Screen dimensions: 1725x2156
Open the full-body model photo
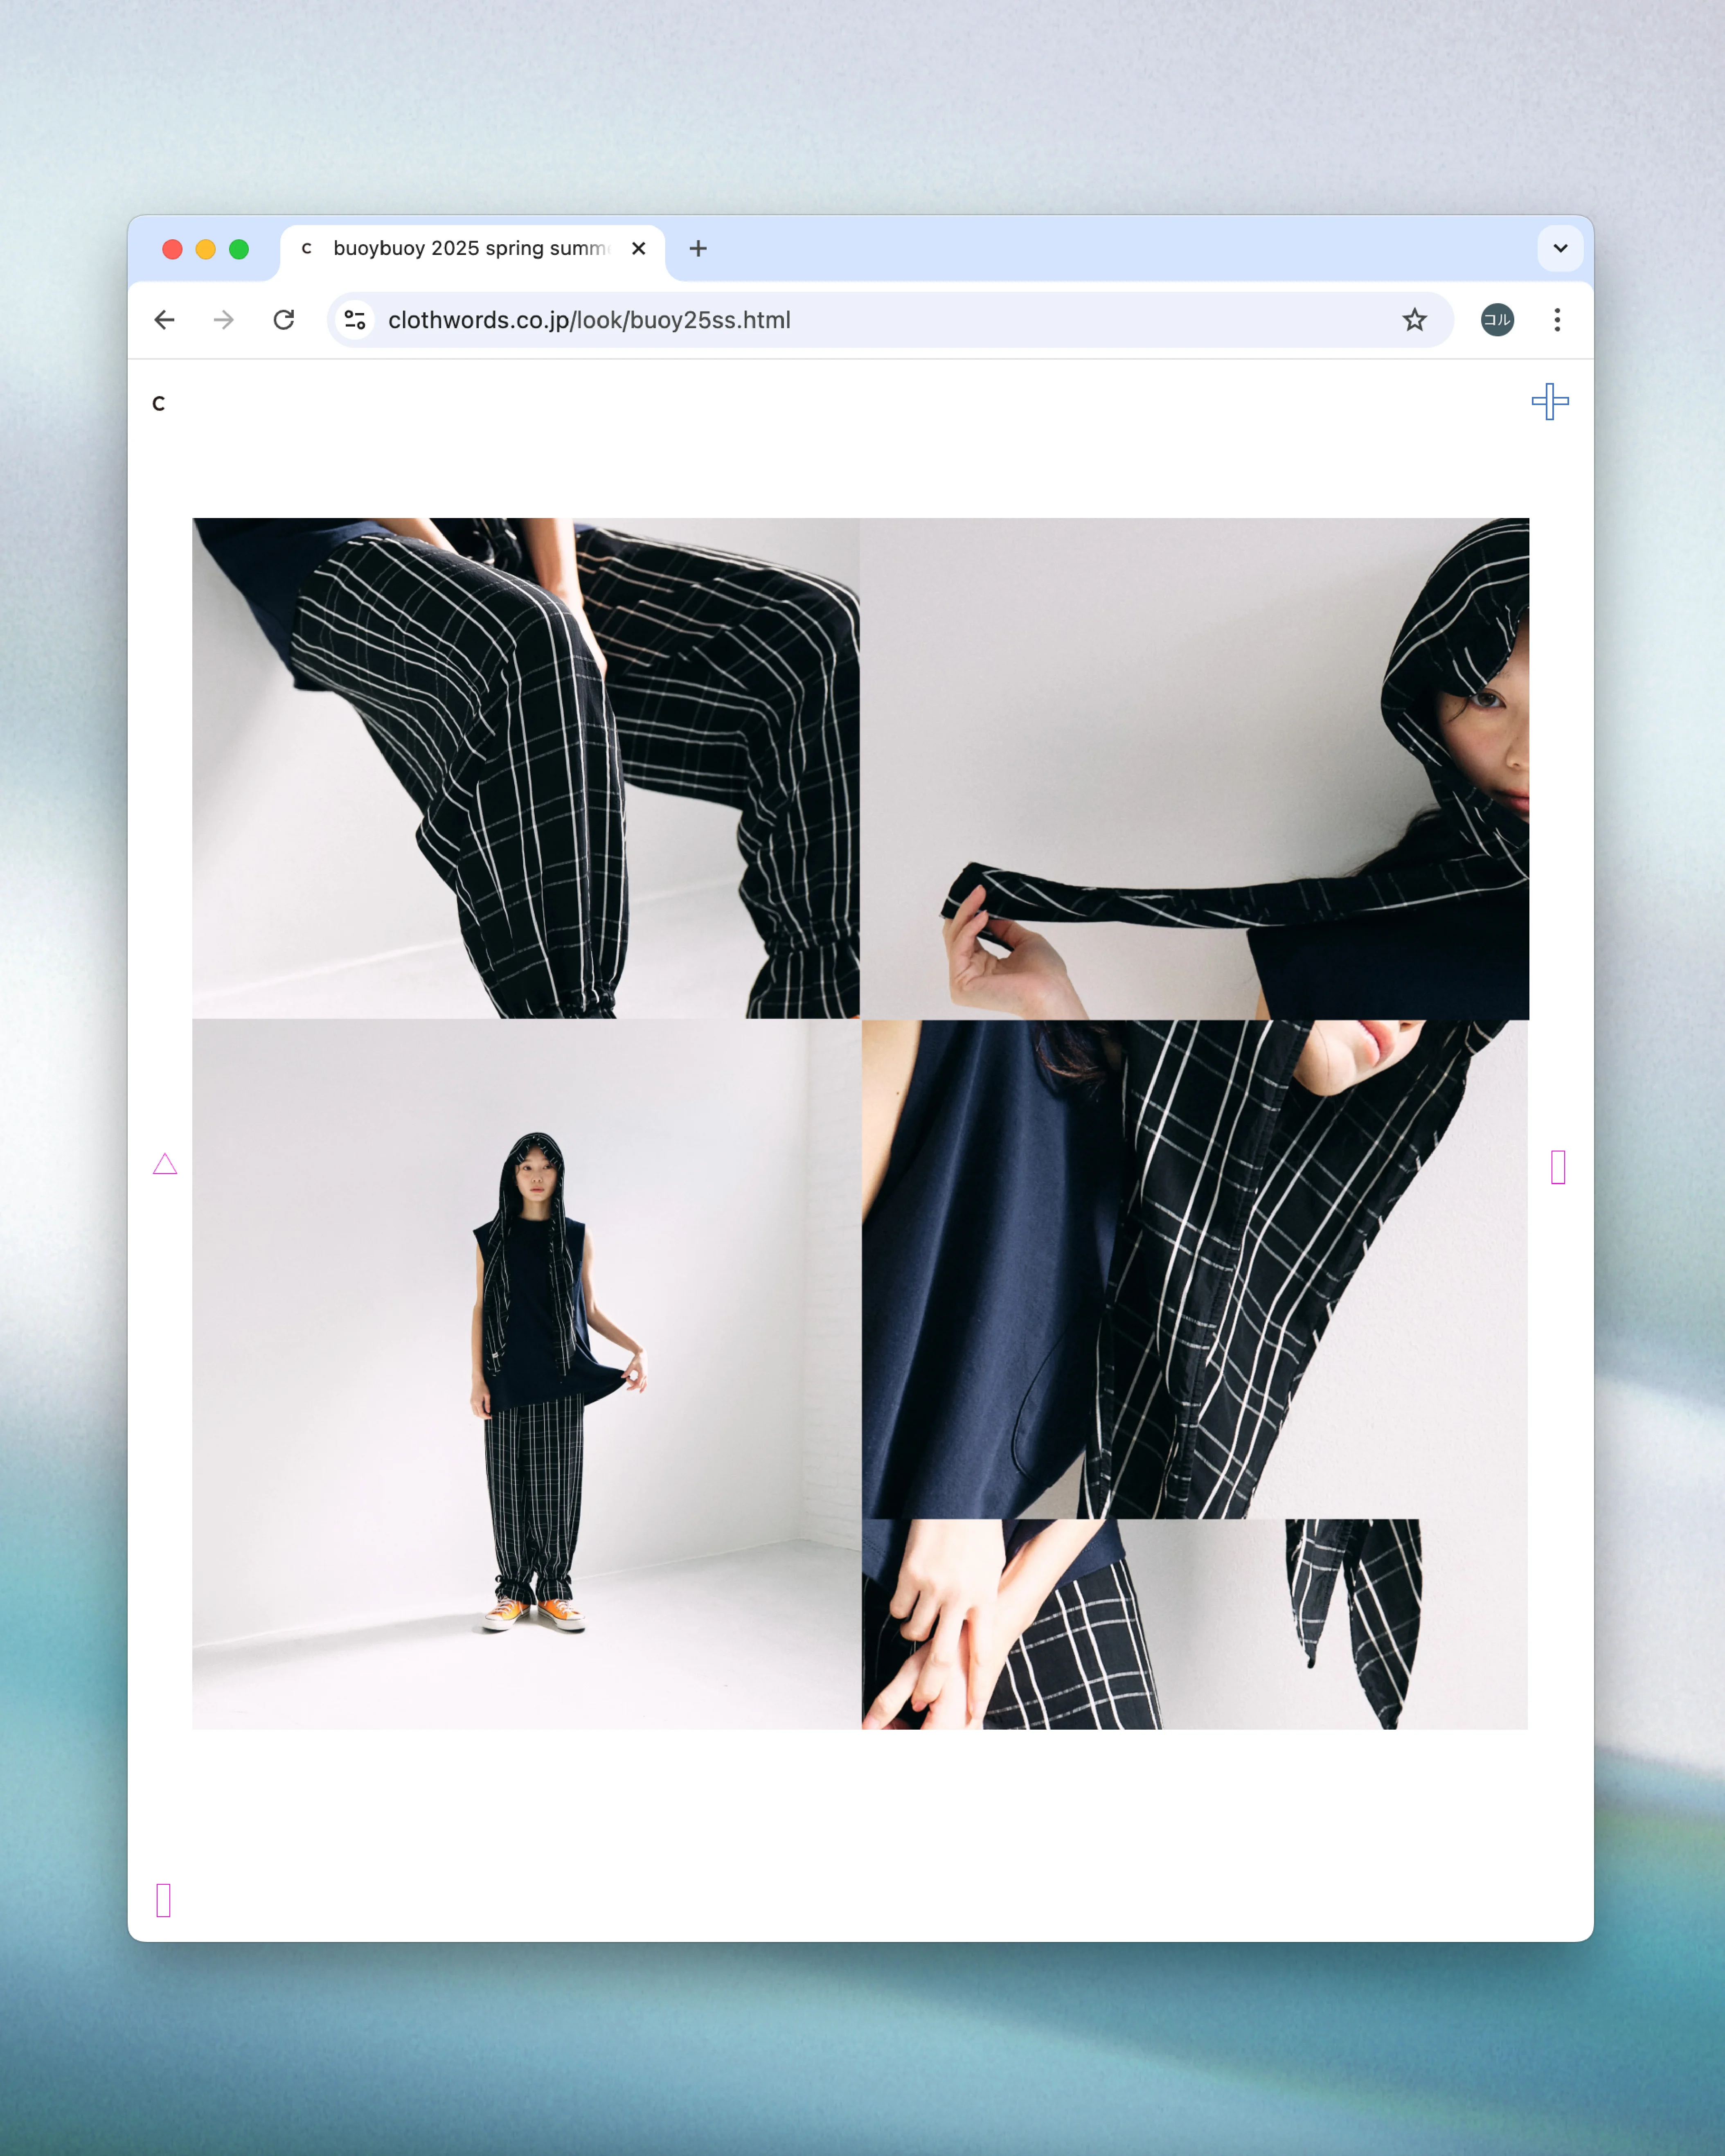point(526,1374)
